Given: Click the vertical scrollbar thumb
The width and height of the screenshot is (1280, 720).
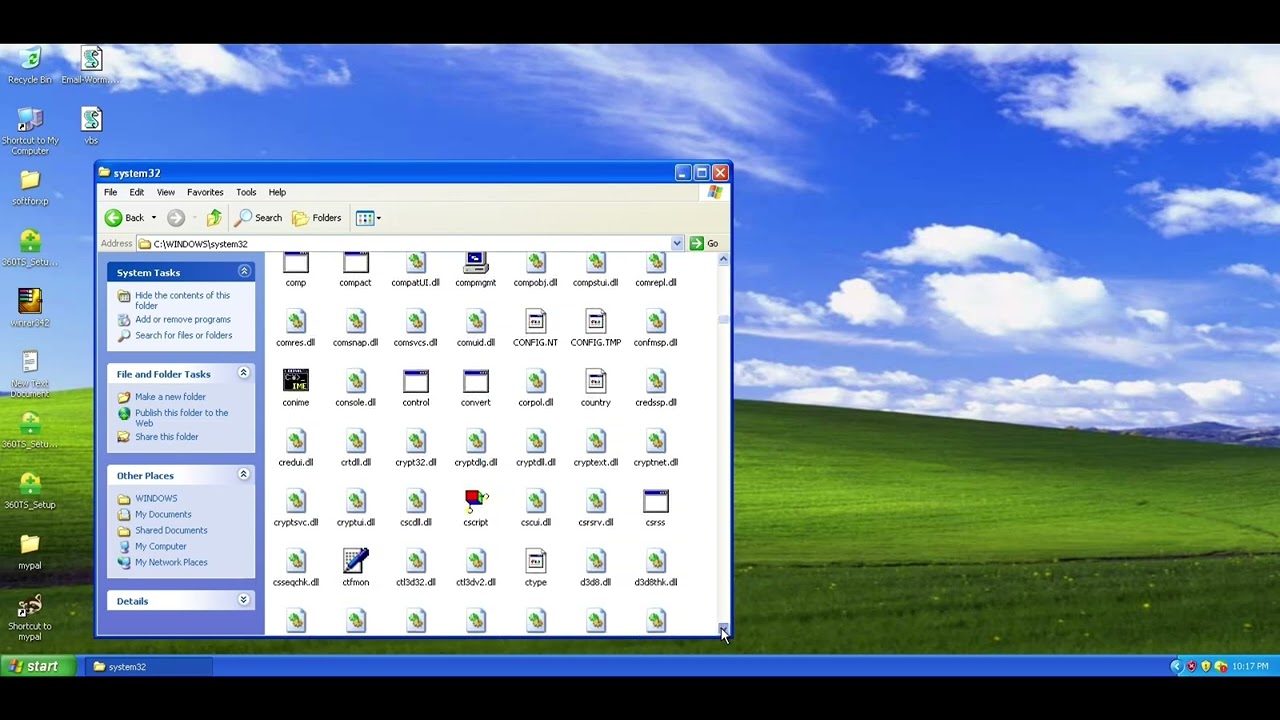Looking at the screenshot, I should click(723, 320).
